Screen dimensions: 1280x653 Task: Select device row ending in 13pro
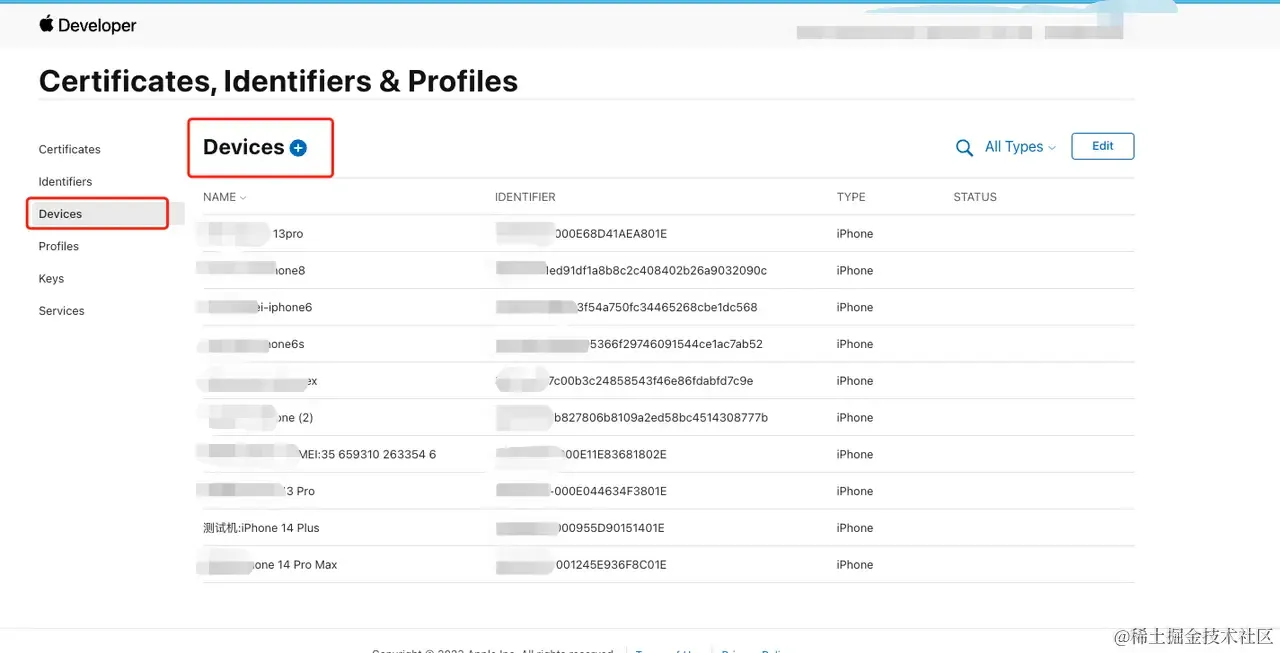pyautogui.click(x=668, y=234)
